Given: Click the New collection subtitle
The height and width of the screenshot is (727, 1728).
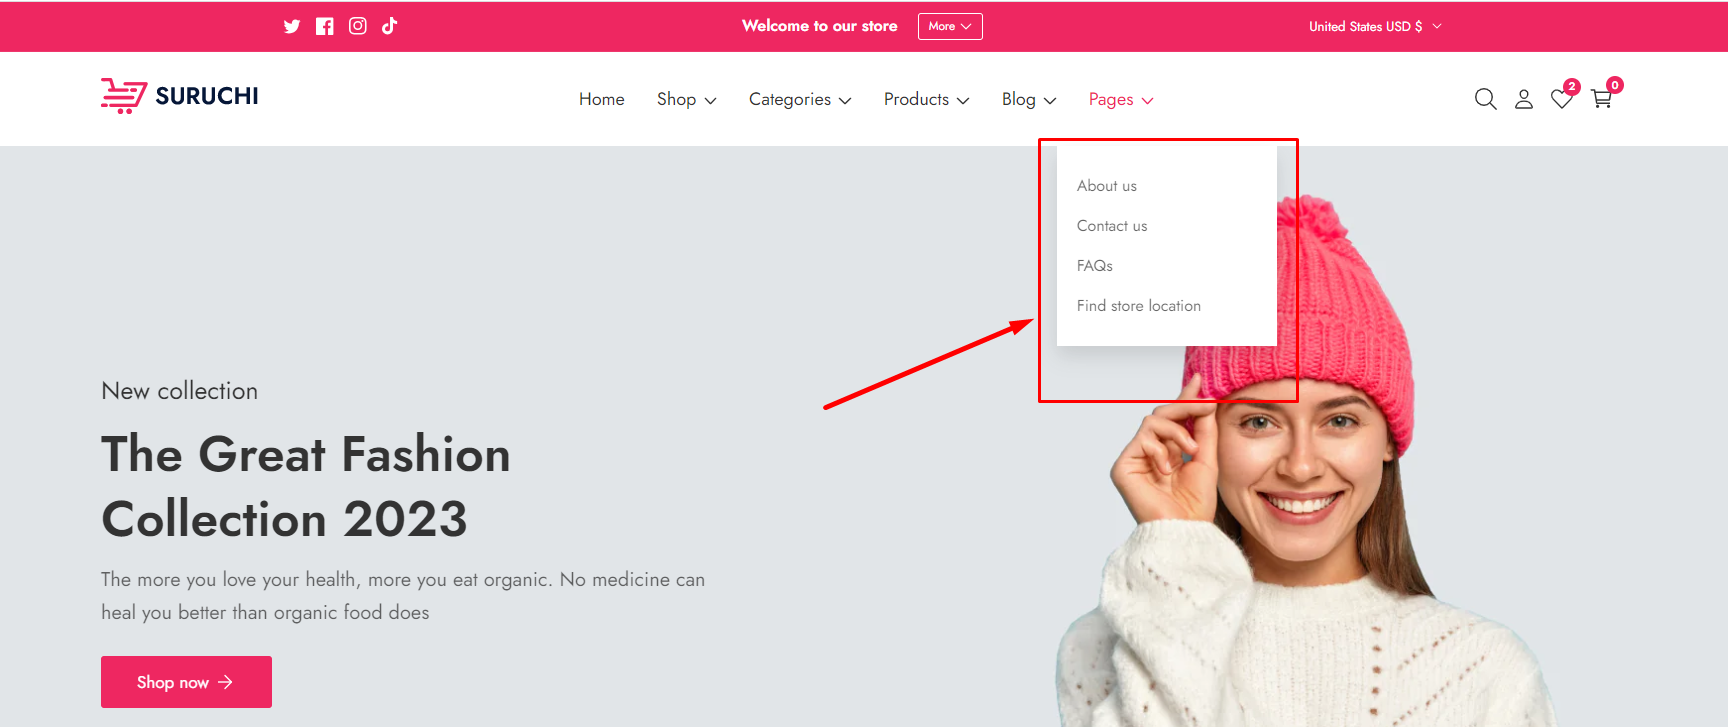Looking at the screenshot, I should (180, 391).
